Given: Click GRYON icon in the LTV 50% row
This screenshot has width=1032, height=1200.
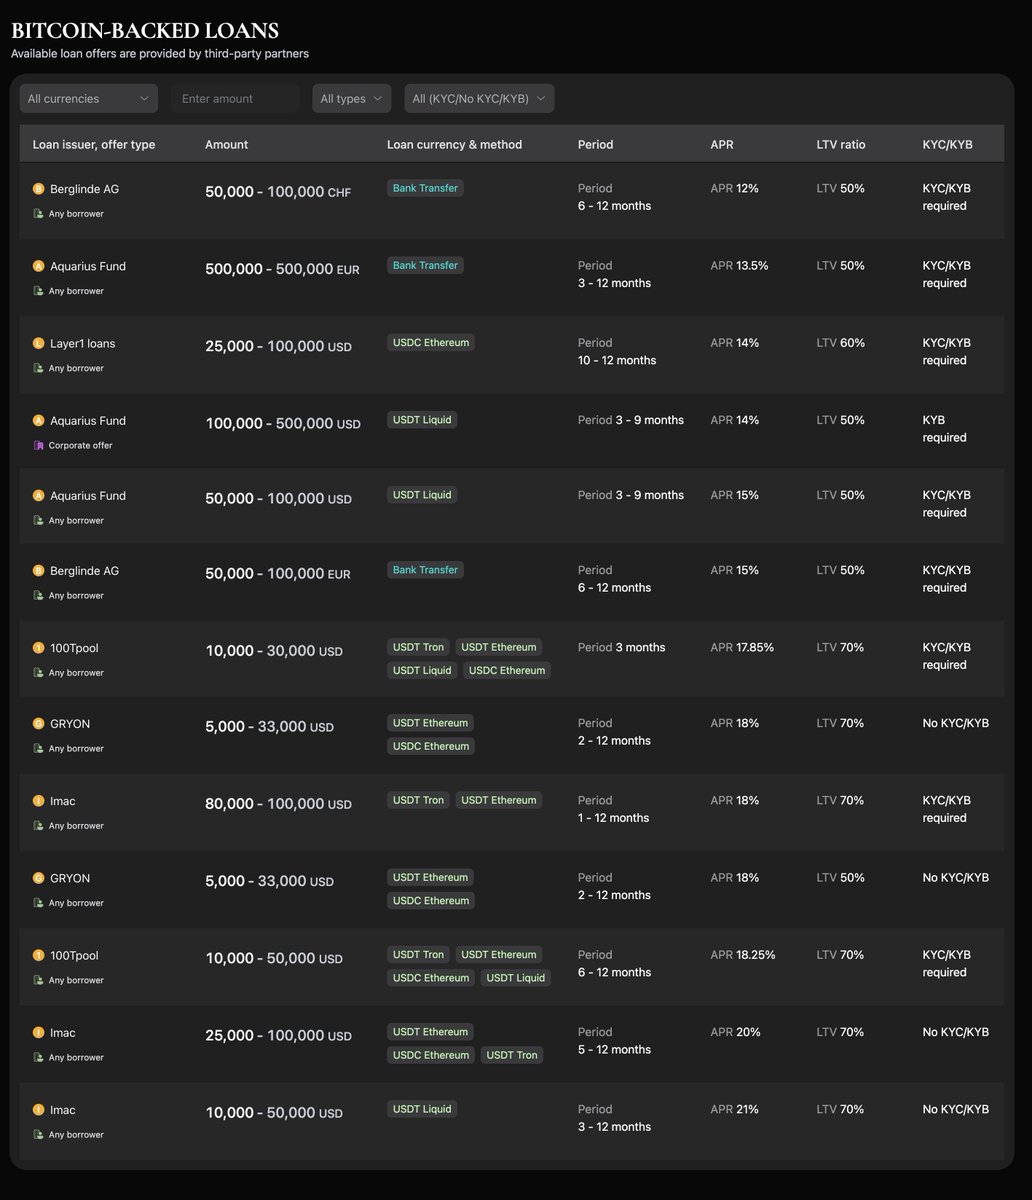Looking at the screenshot, I should [39, 878].
